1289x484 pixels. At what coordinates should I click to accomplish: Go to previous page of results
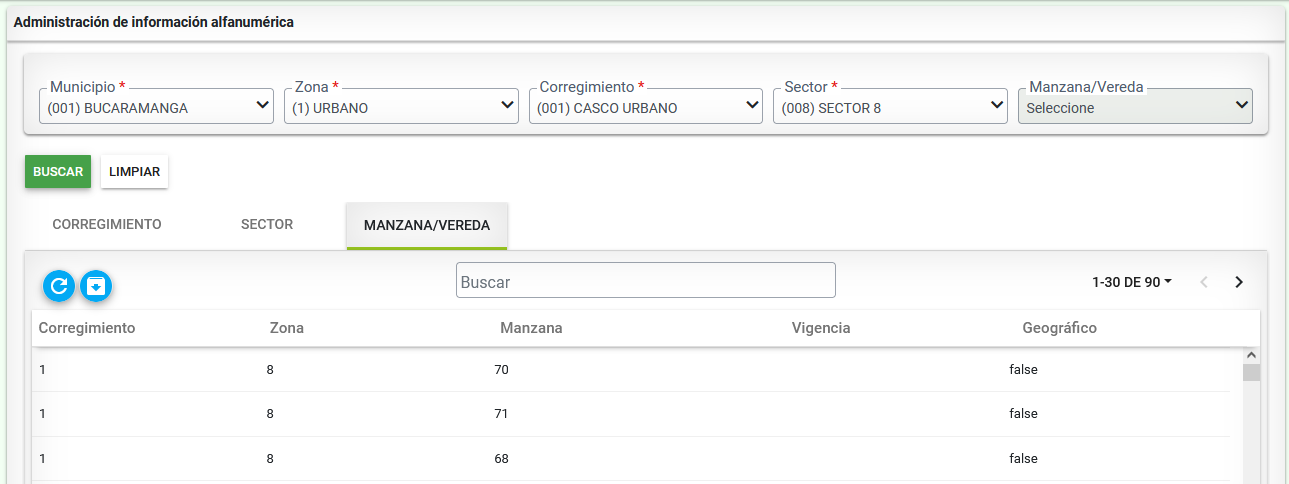(1203, 282)
